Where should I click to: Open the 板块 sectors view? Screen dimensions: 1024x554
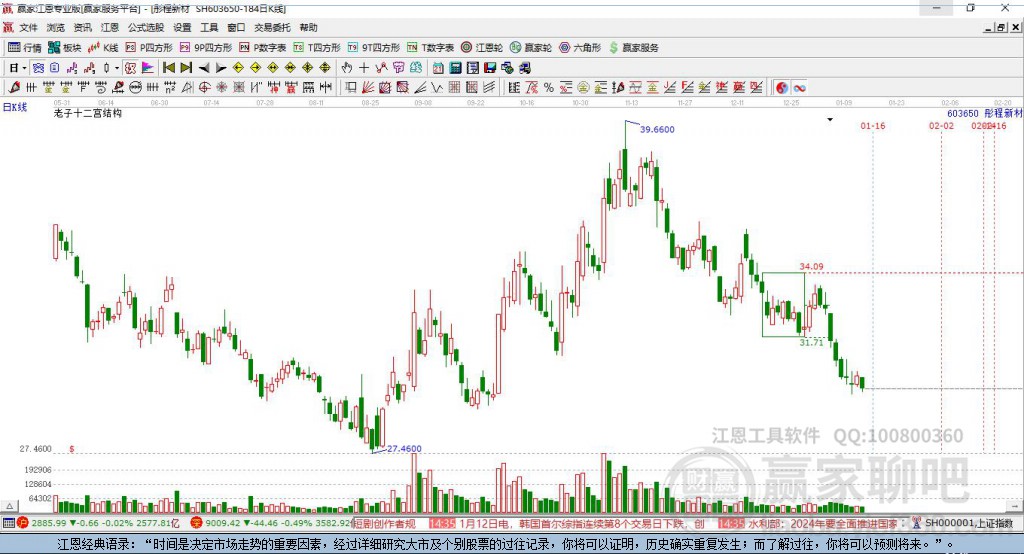[x=64, y=48]
